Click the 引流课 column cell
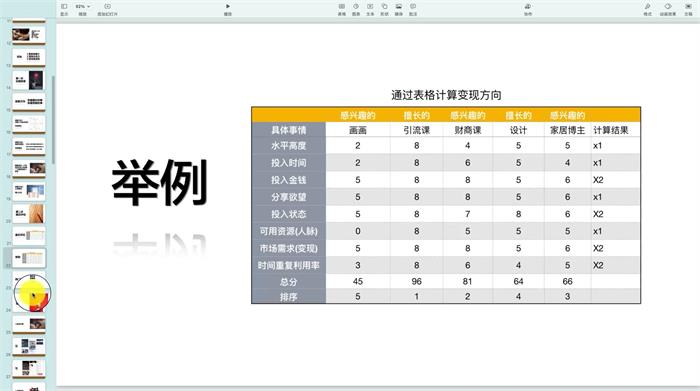This screenshot has width=700, height=391. [417, 130]
